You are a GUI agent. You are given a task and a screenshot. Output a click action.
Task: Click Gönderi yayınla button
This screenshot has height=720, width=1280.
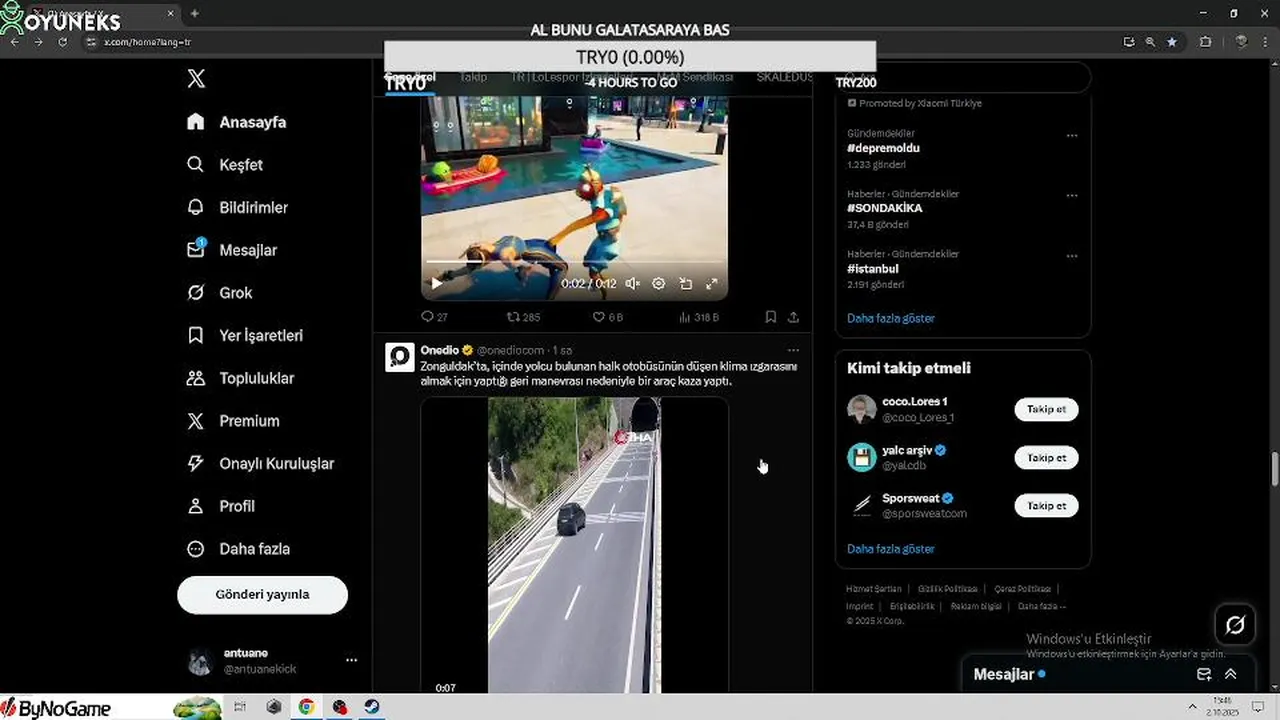pyautogui.click(x=262, y=594)
